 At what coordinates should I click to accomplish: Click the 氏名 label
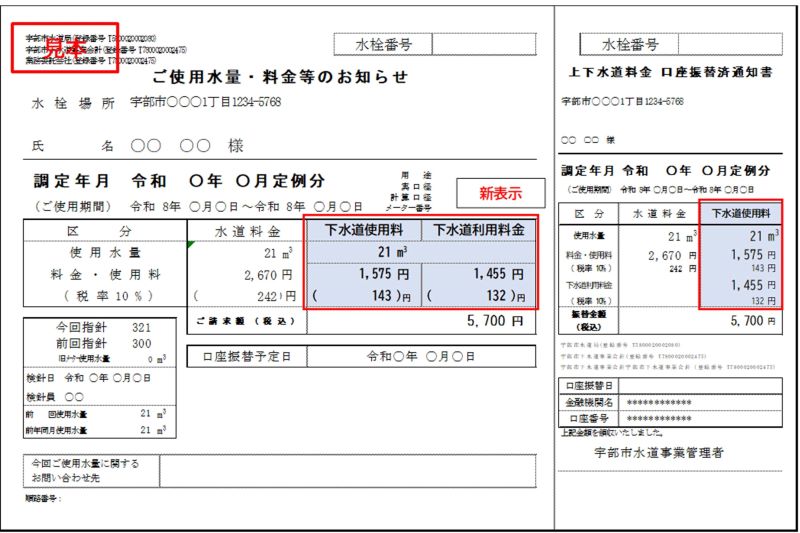pos(72,146)
